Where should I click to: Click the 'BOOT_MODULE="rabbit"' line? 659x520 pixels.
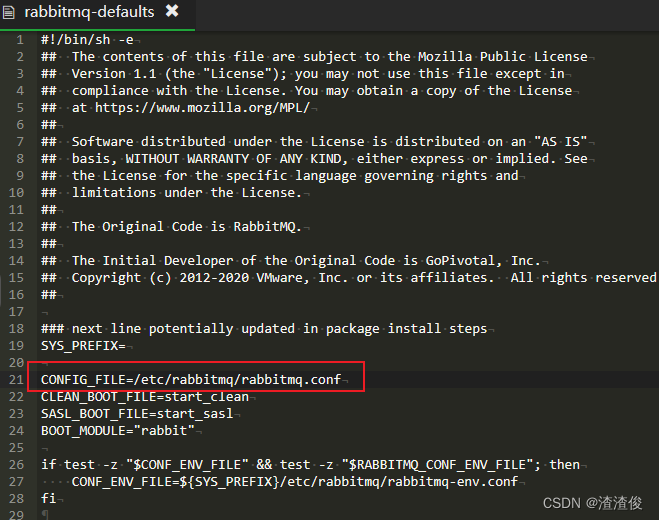pos(118,430)
